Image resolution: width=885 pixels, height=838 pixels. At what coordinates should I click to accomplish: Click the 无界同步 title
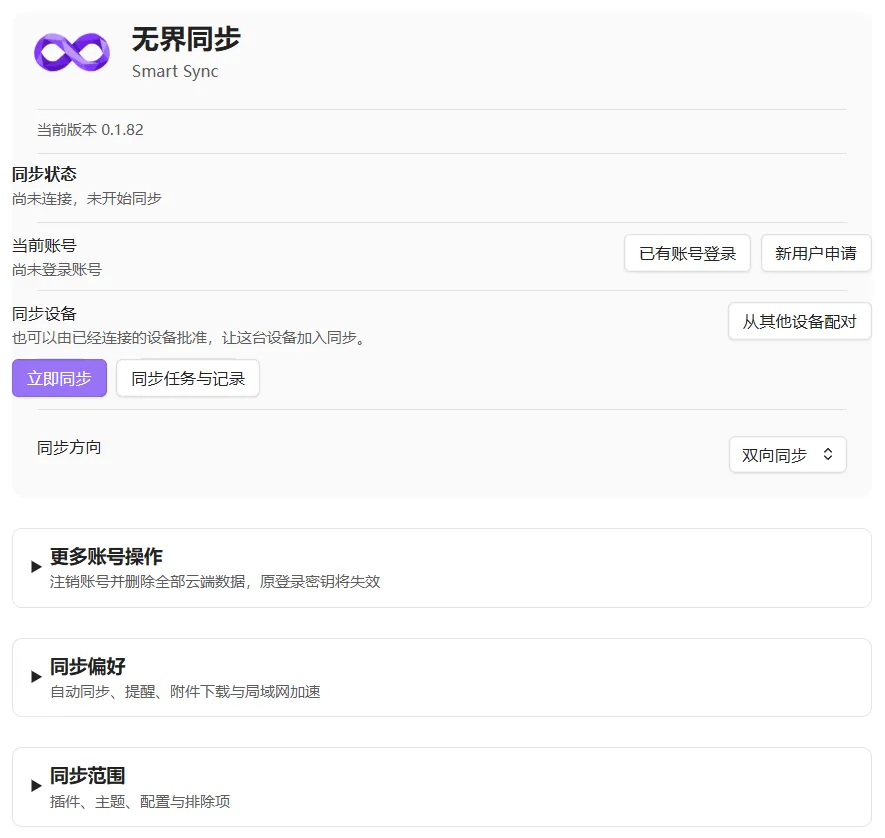186,40
